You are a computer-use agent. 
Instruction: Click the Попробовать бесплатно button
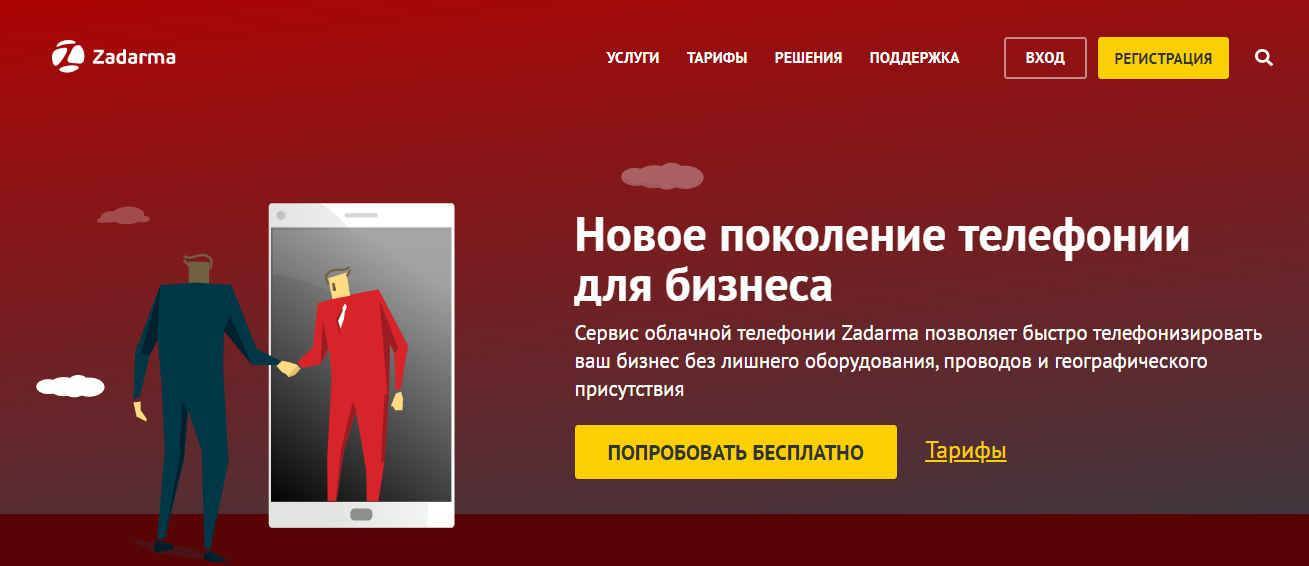[735, 452]
